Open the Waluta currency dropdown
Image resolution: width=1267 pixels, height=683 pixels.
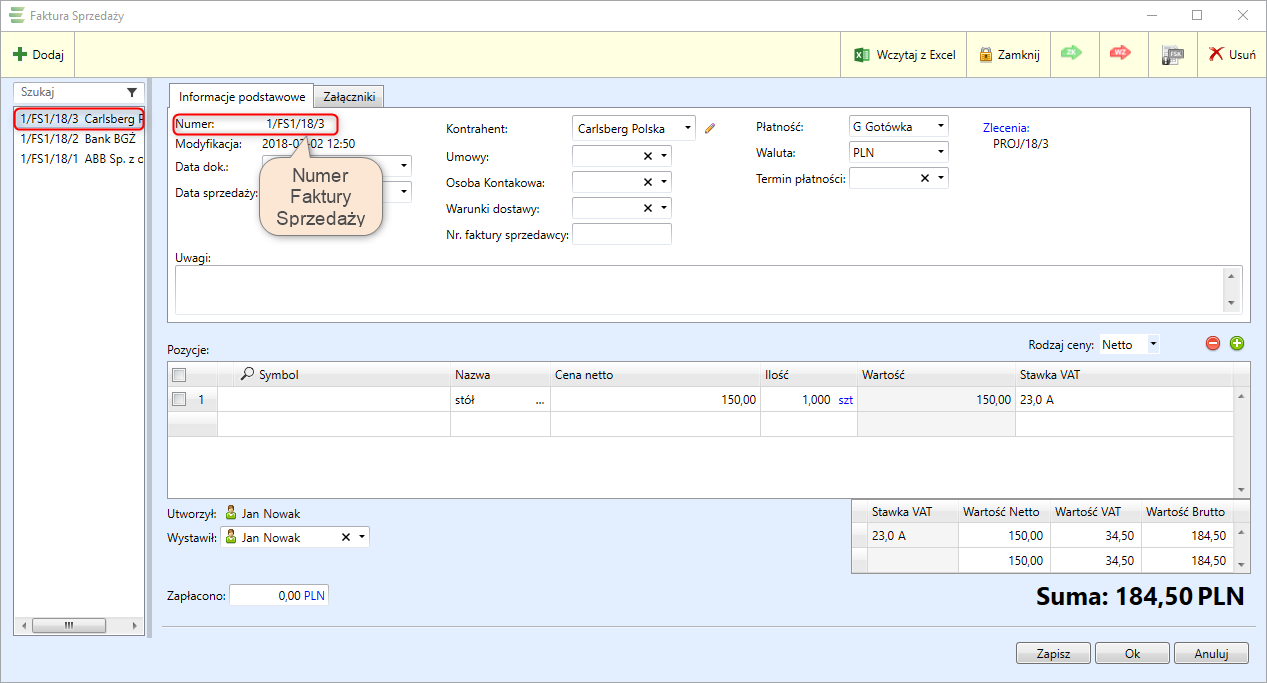pos(940,153)
